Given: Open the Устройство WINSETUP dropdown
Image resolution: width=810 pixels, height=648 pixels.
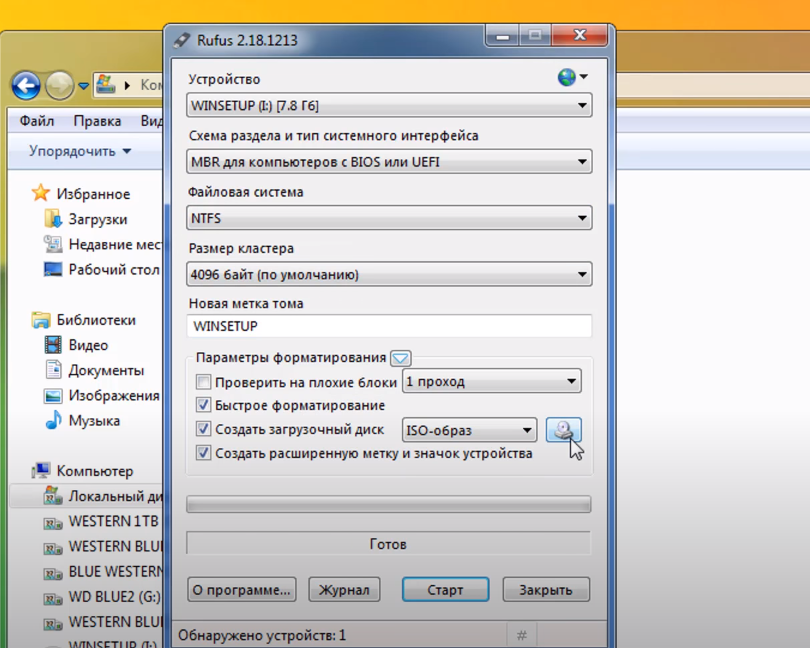Looking at the screenshot, I should (x=389, y=105).
